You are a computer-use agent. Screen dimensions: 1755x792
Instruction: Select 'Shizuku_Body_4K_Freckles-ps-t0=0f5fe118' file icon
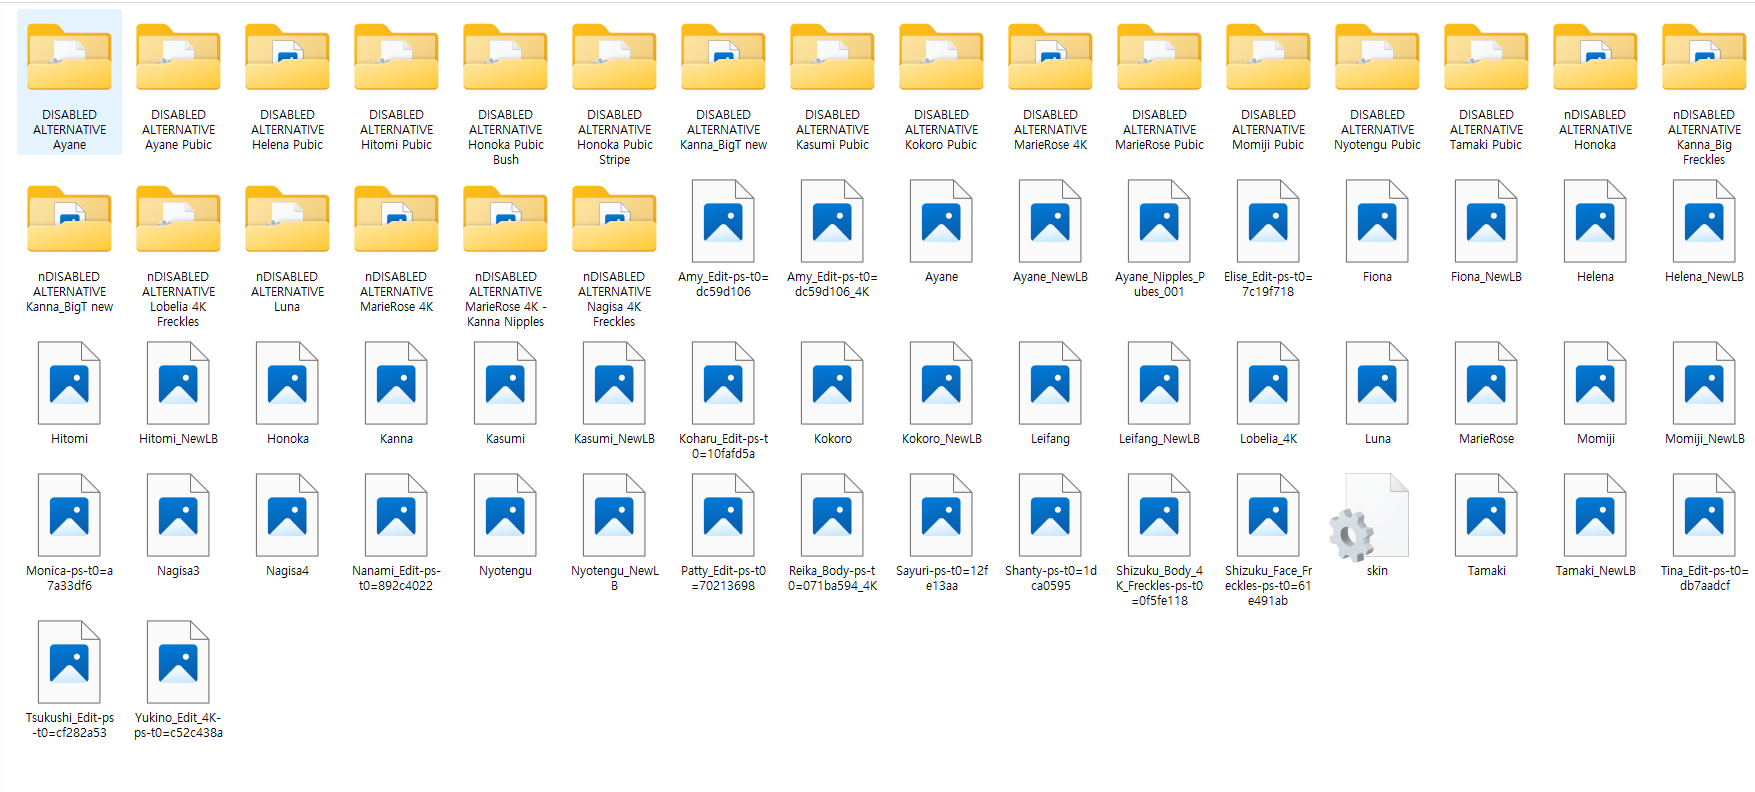click(1159, 515)
